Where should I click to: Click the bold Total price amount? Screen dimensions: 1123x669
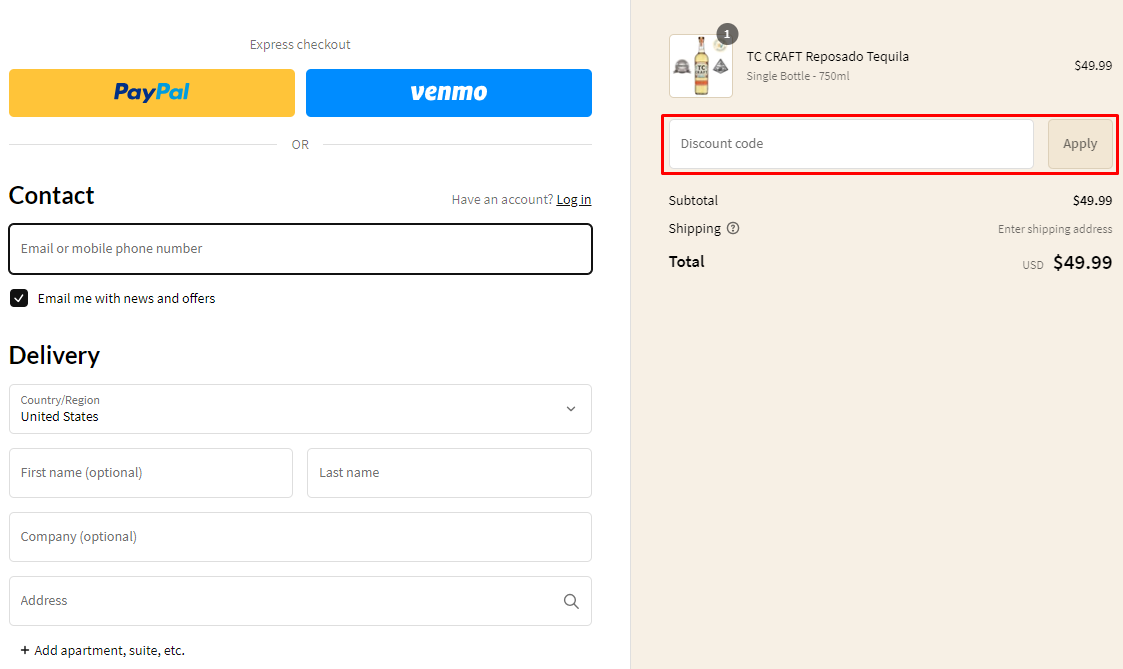tap(1082, 263)
